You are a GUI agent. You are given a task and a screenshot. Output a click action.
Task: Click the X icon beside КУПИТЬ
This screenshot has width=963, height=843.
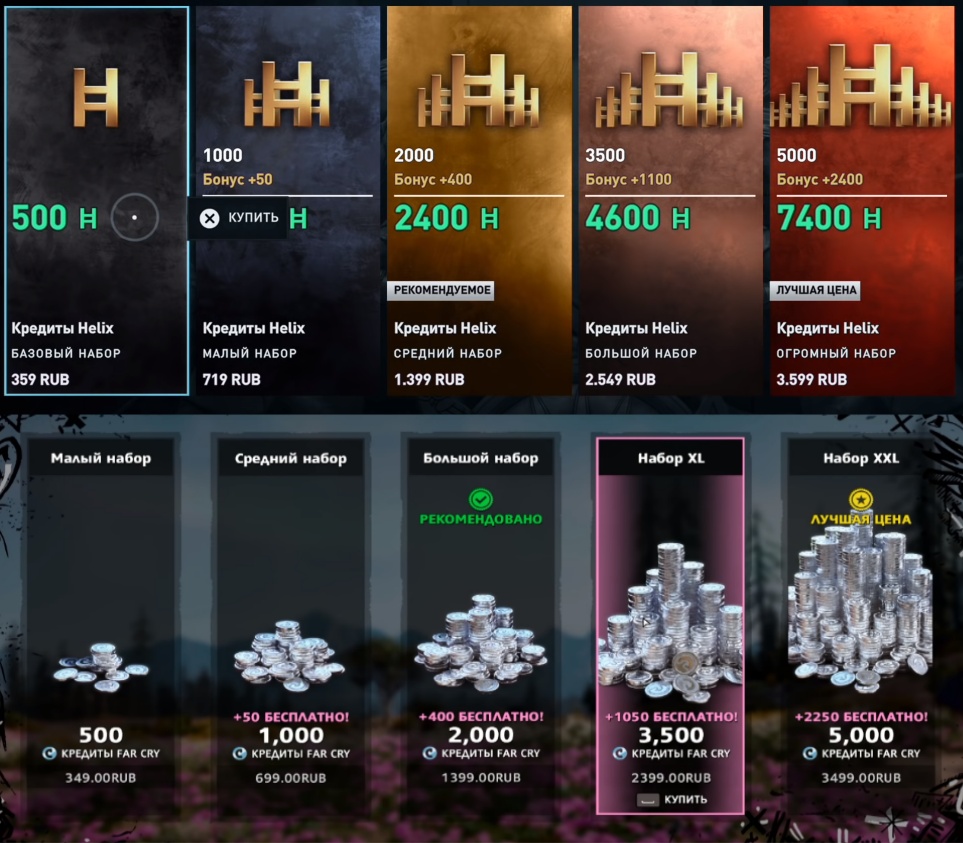pos(209,218)
